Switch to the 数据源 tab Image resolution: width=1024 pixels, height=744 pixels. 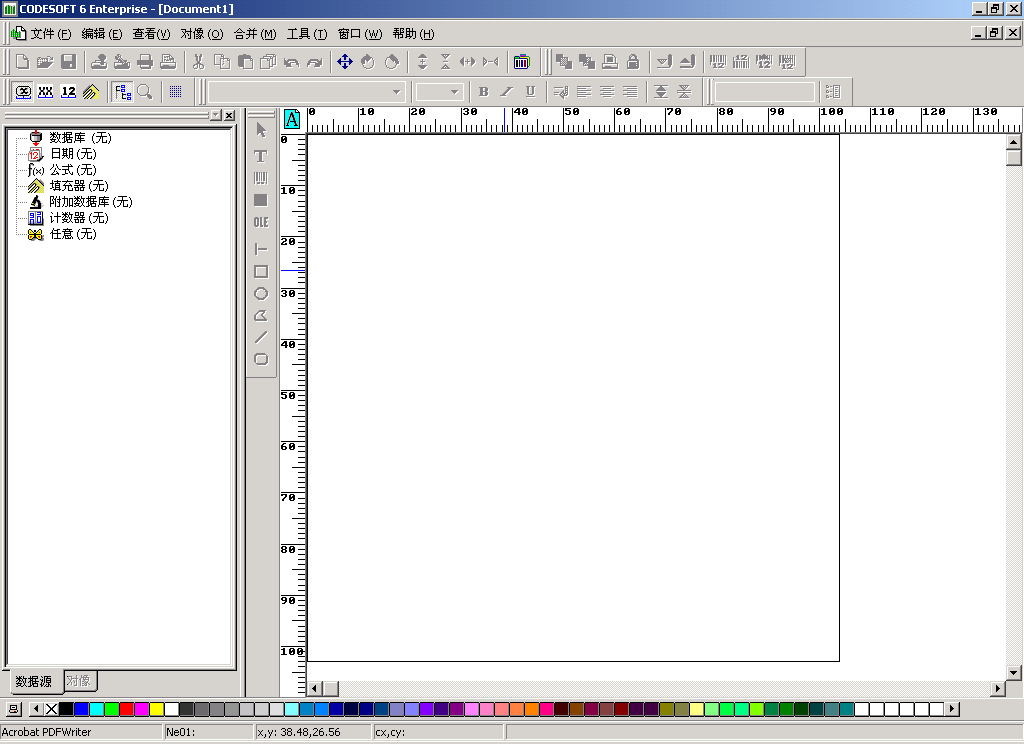coord(33,681)
